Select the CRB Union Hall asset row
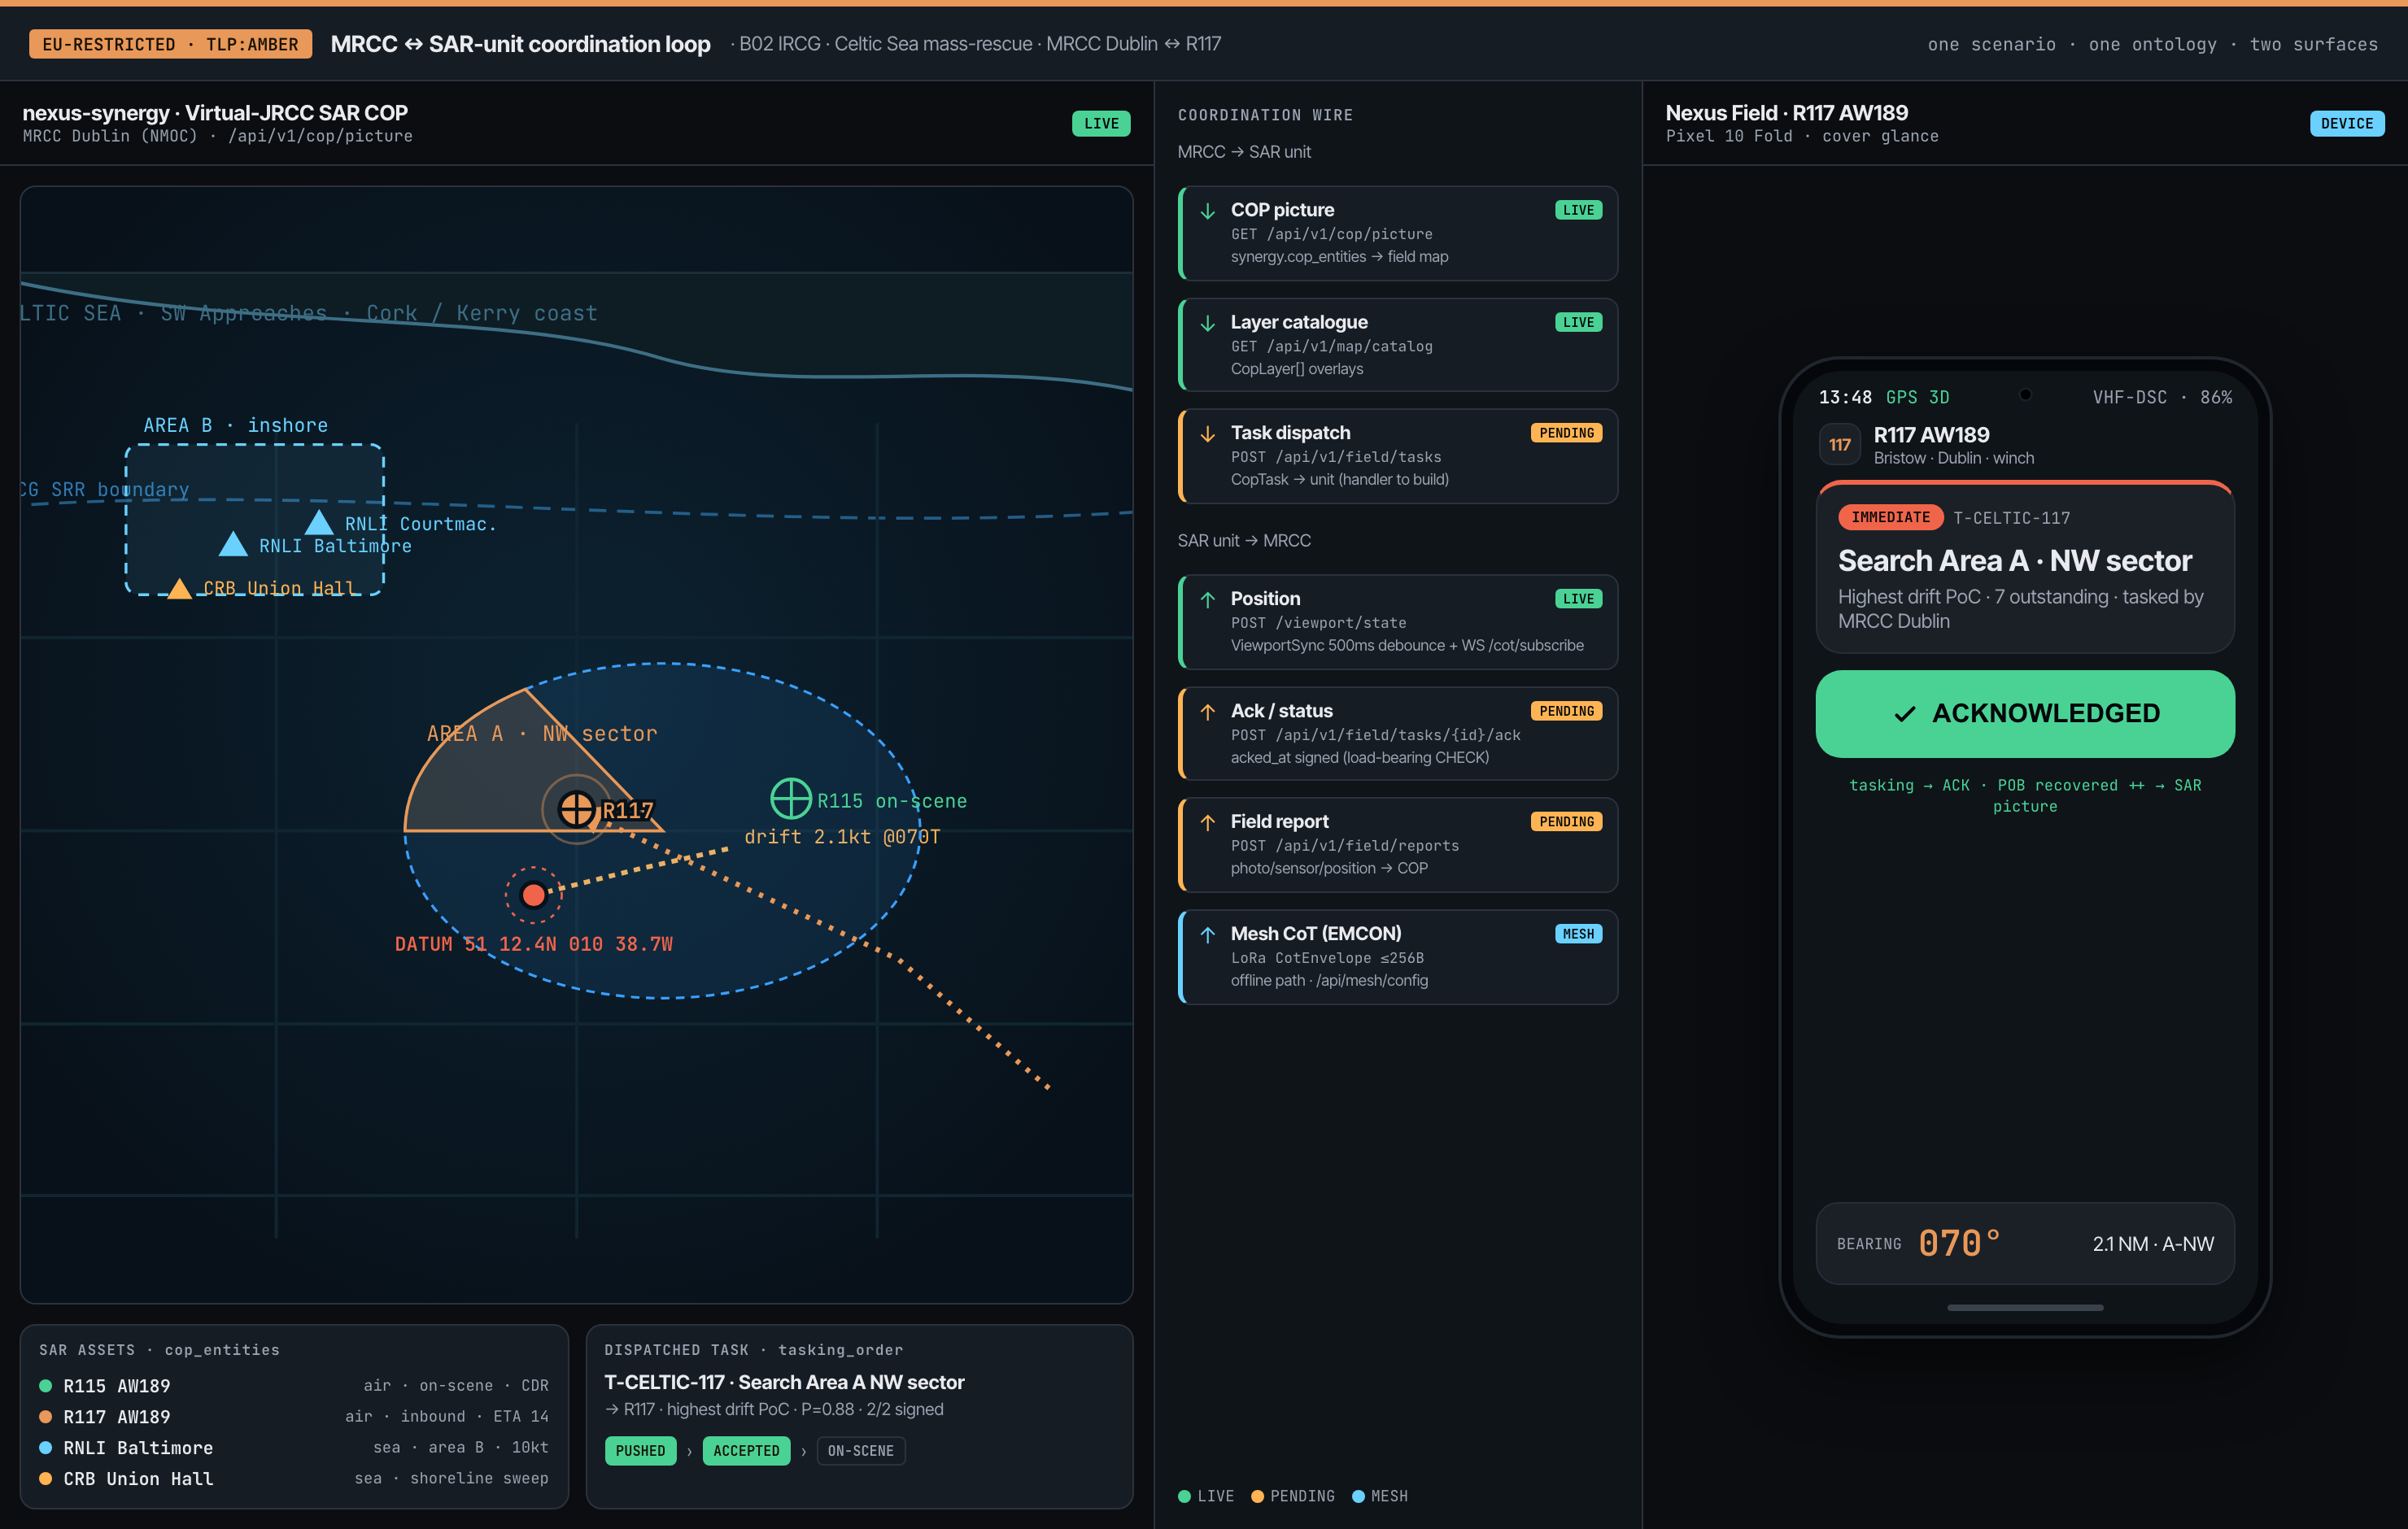 click(294, 1478)
